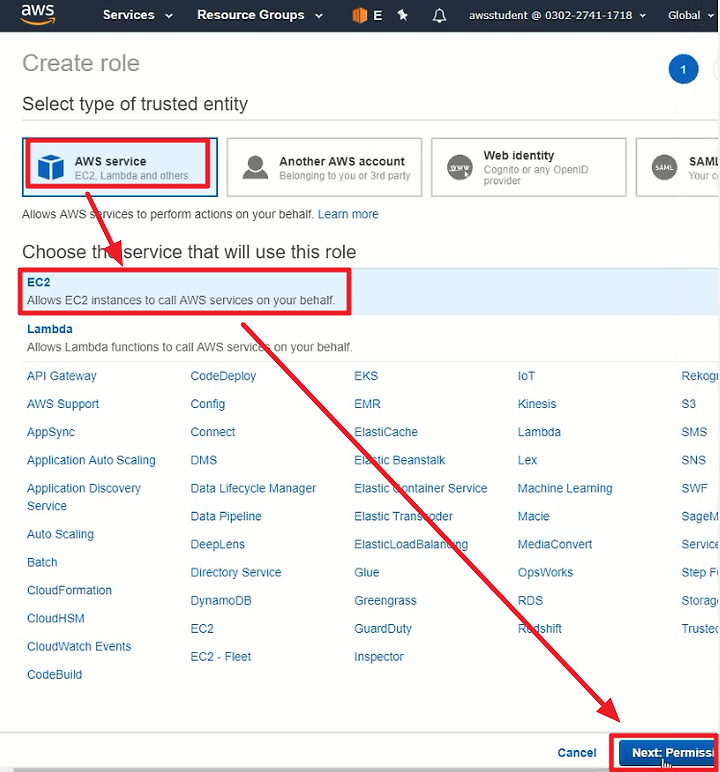This screenshot has height=772, width=720.
Task: Select CodeBuild service
Action: pos(55,675)
